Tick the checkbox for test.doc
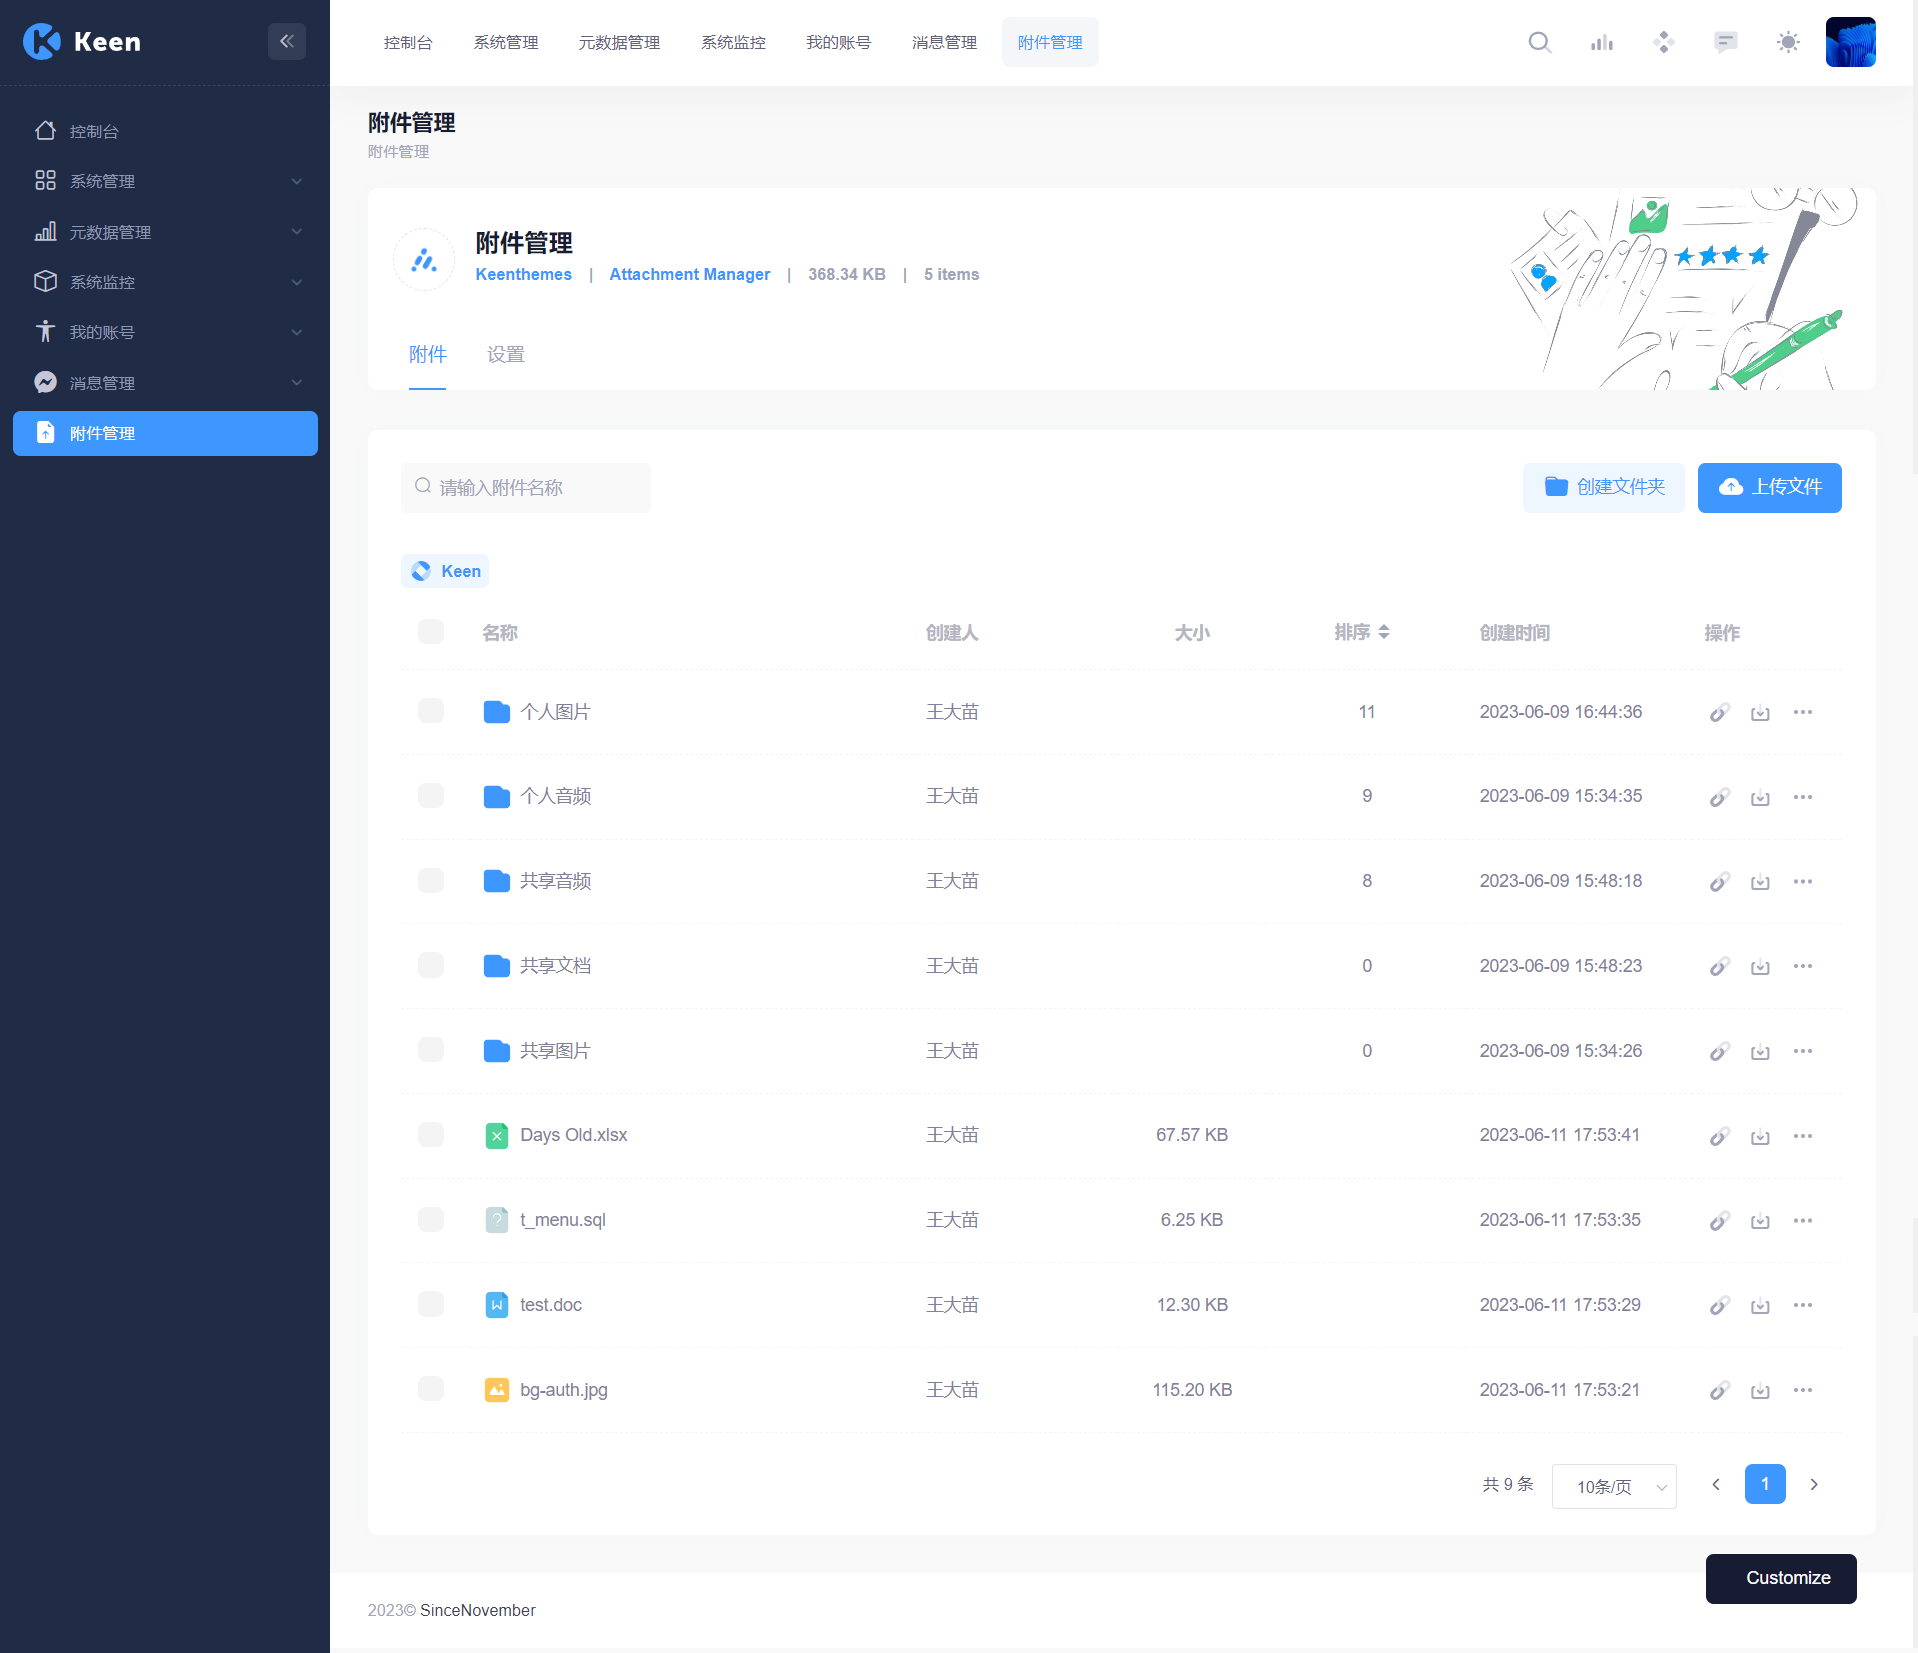Image resolution: width=1918 pixels, height=1653 pixels. (431, 1304)
